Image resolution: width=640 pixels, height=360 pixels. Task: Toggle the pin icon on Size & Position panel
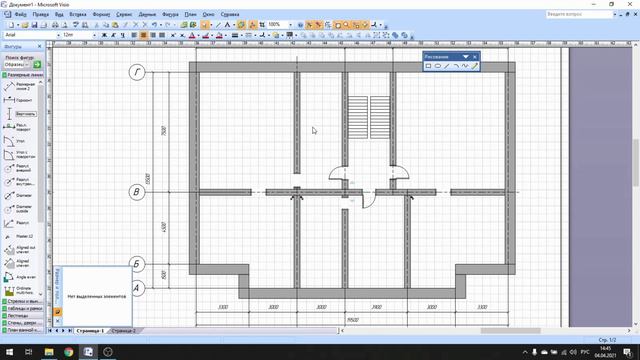coord(58,312)
